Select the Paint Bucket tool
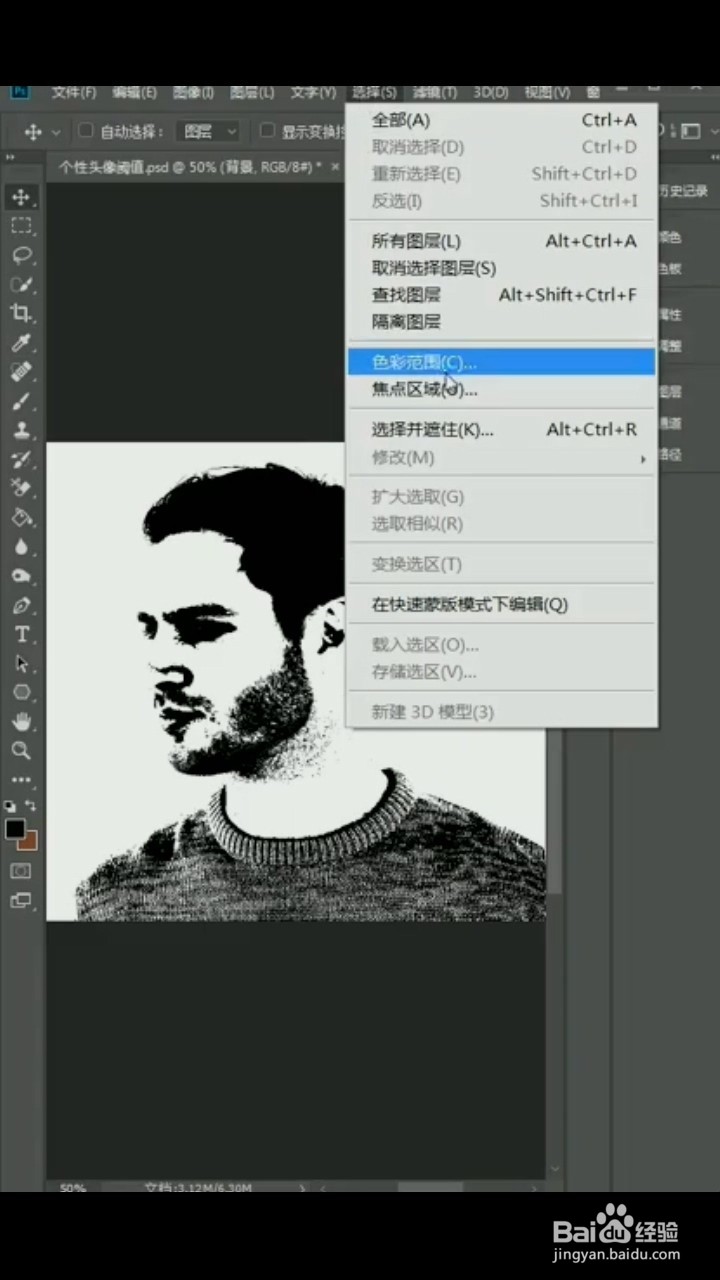This screenshot has height=1280, width=720. (21, 518)
